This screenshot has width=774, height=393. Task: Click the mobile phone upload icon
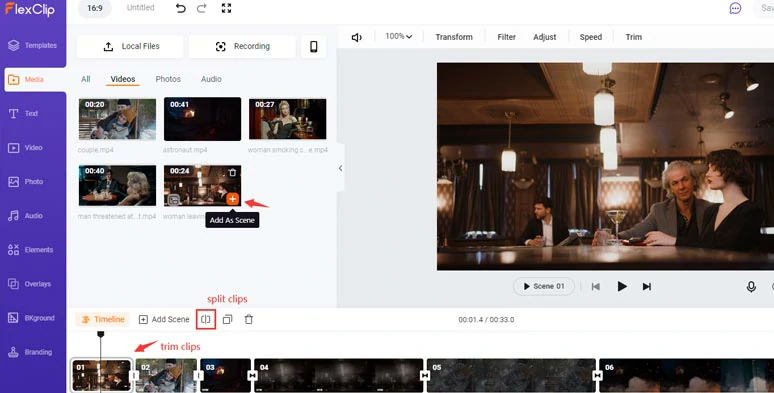tap(313, 46)
